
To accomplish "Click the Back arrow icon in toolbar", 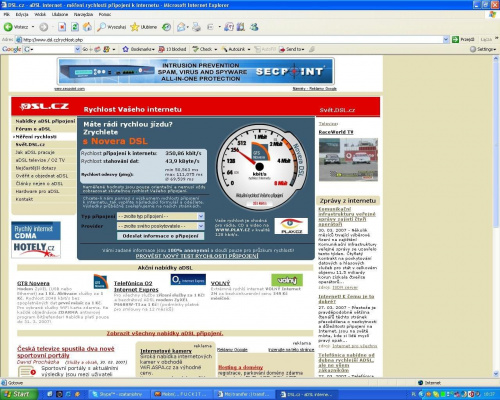I will [x=8, y=27].
